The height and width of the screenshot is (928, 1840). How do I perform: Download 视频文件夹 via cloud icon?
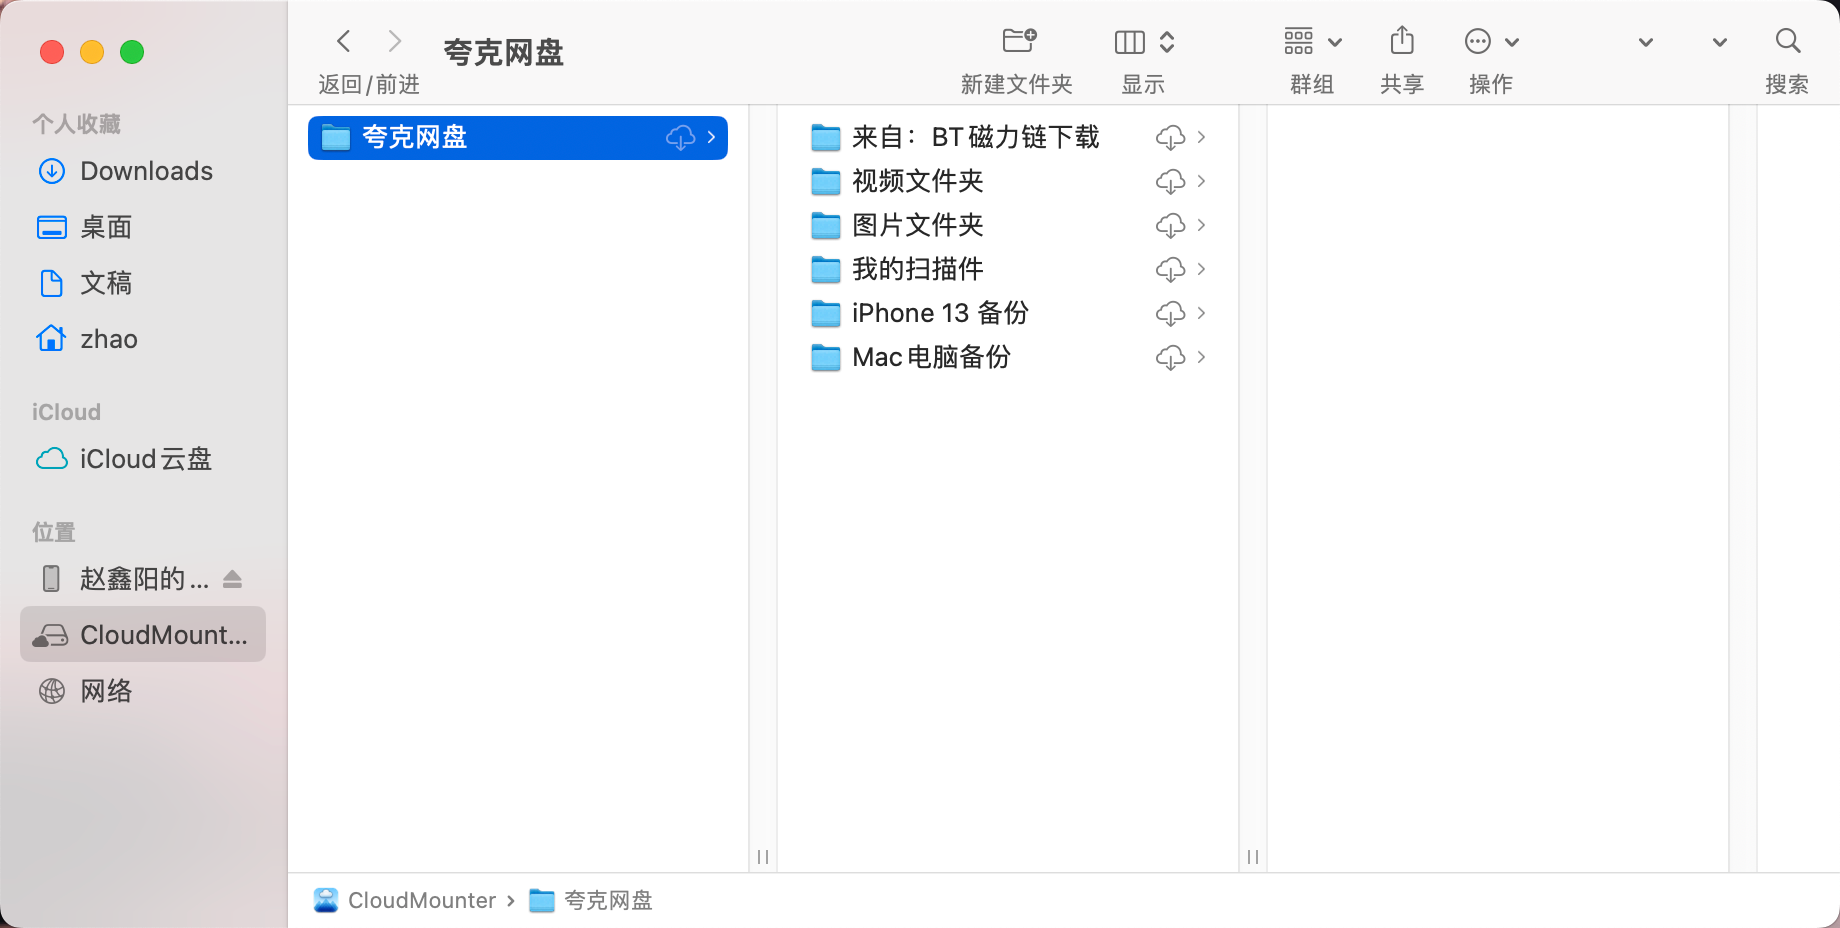[1171, 182]
